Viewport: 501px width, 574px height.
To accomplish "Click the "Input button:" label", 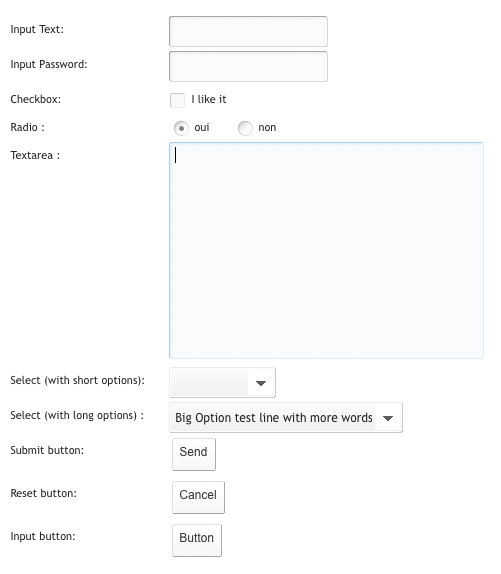I will 43,536.
